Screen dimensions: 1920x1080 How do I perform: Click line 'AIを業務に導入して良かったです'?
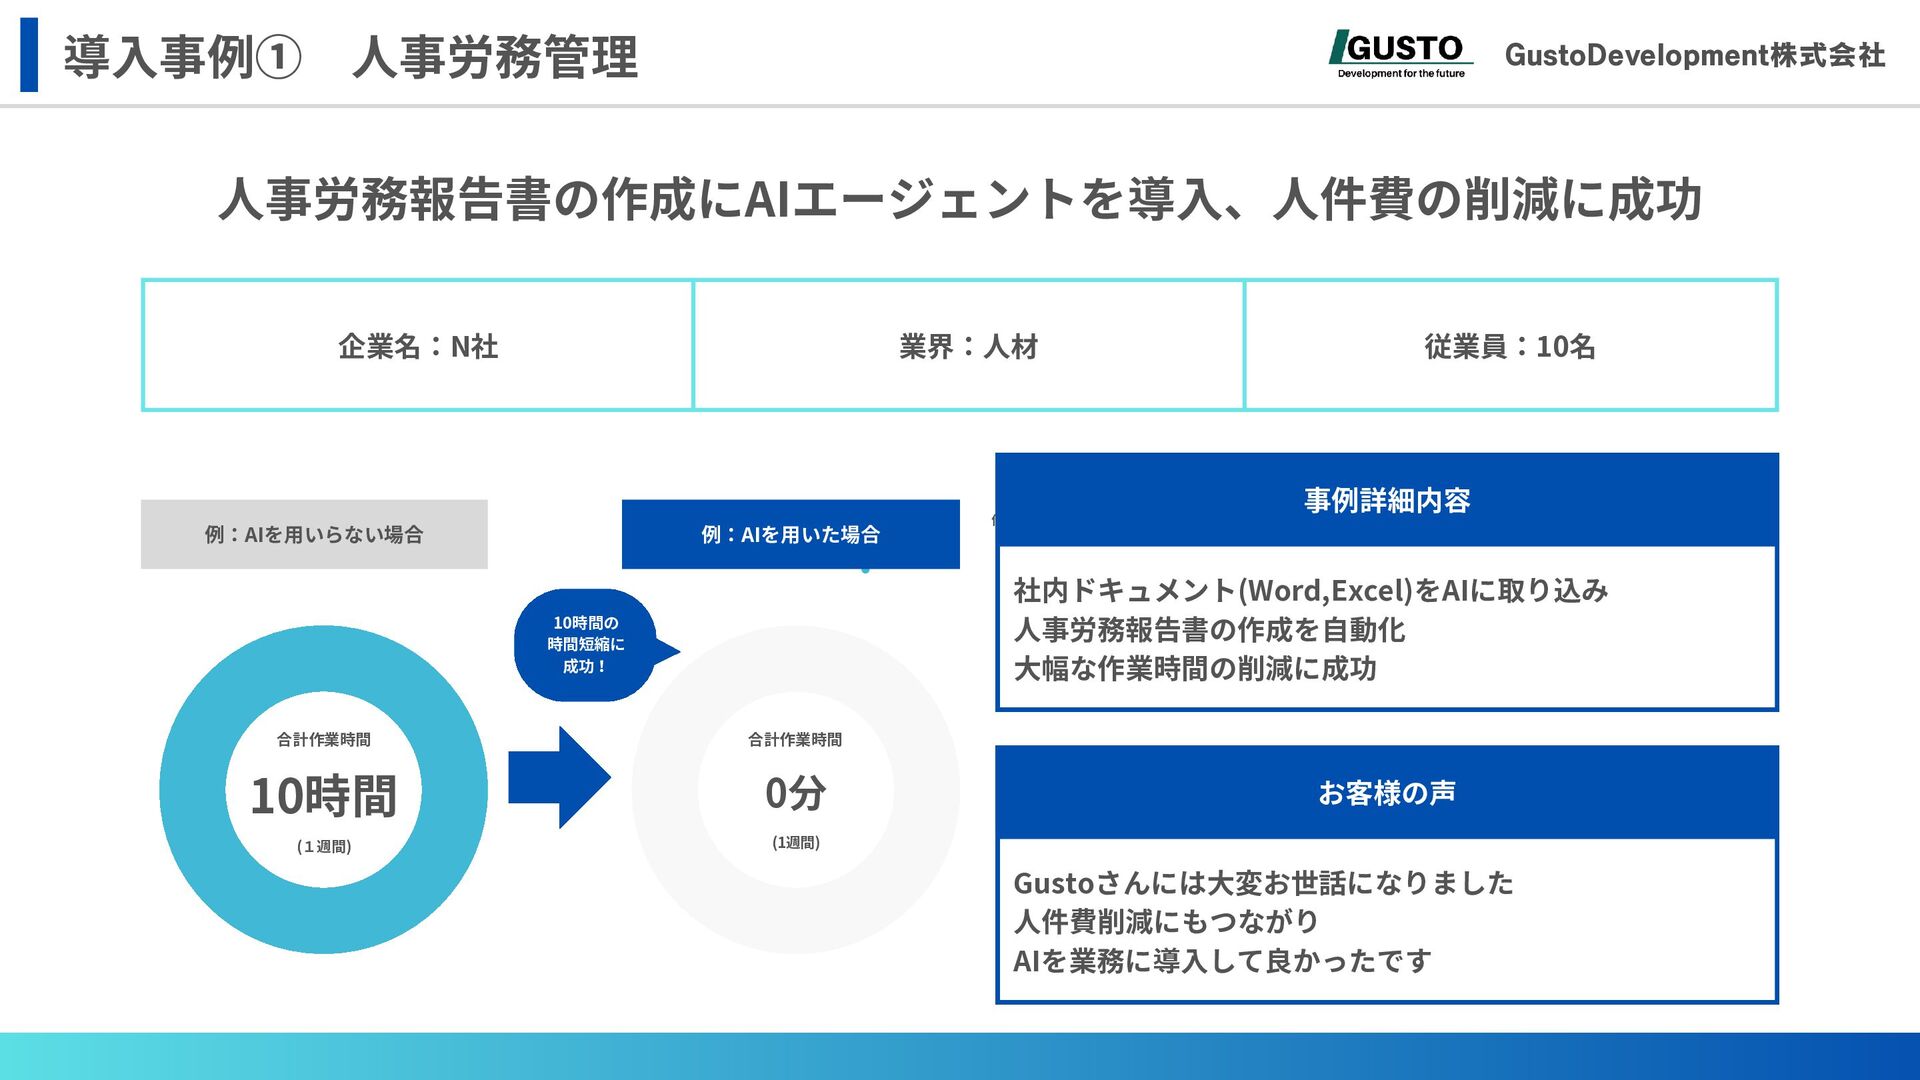pos(1222,961)
